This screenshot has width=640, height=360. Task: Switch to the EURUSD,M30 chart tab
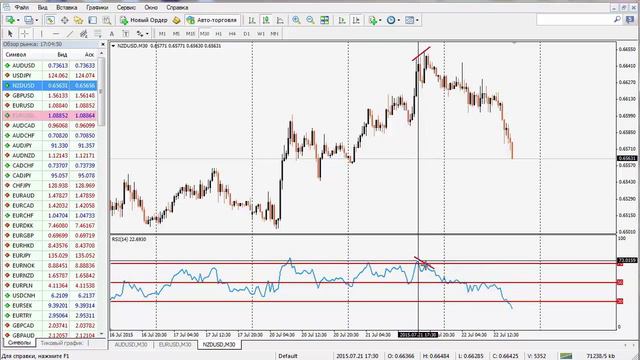pyautogui.click(x=175, y=344)
